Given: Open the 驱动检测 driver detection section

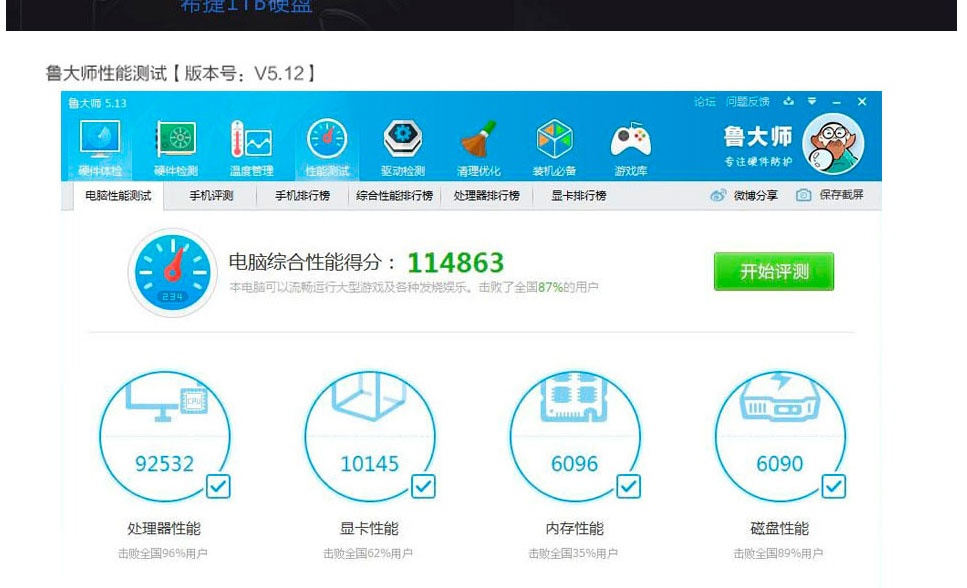Looking at the screenshot, I should (403, 148).
